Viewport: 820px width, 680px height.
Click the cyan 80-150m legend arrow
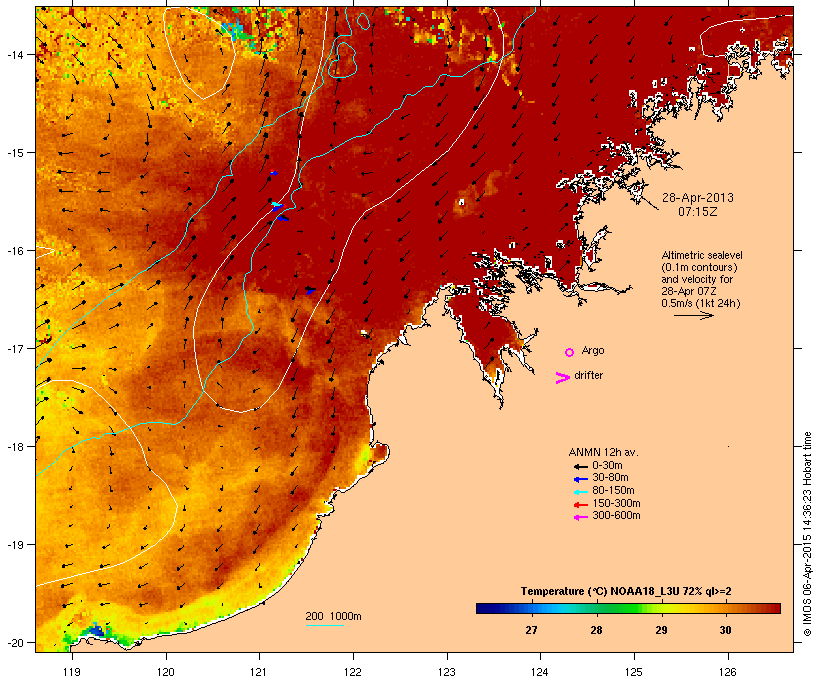tap(580, 492)
